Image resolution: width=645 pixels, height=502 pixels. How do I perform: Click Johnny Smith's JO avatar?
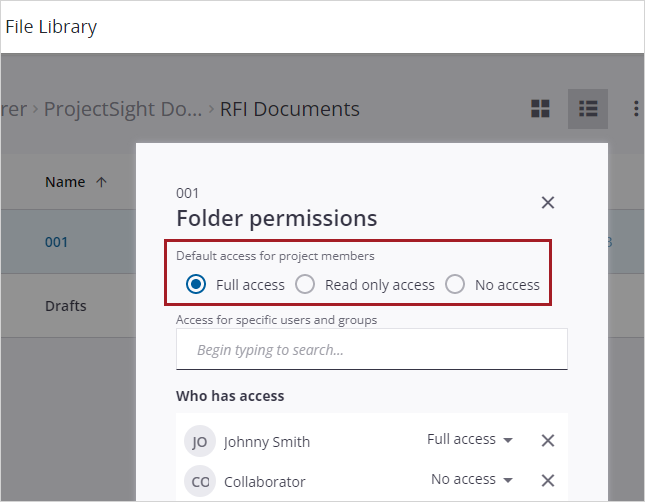tap(200, 442)
